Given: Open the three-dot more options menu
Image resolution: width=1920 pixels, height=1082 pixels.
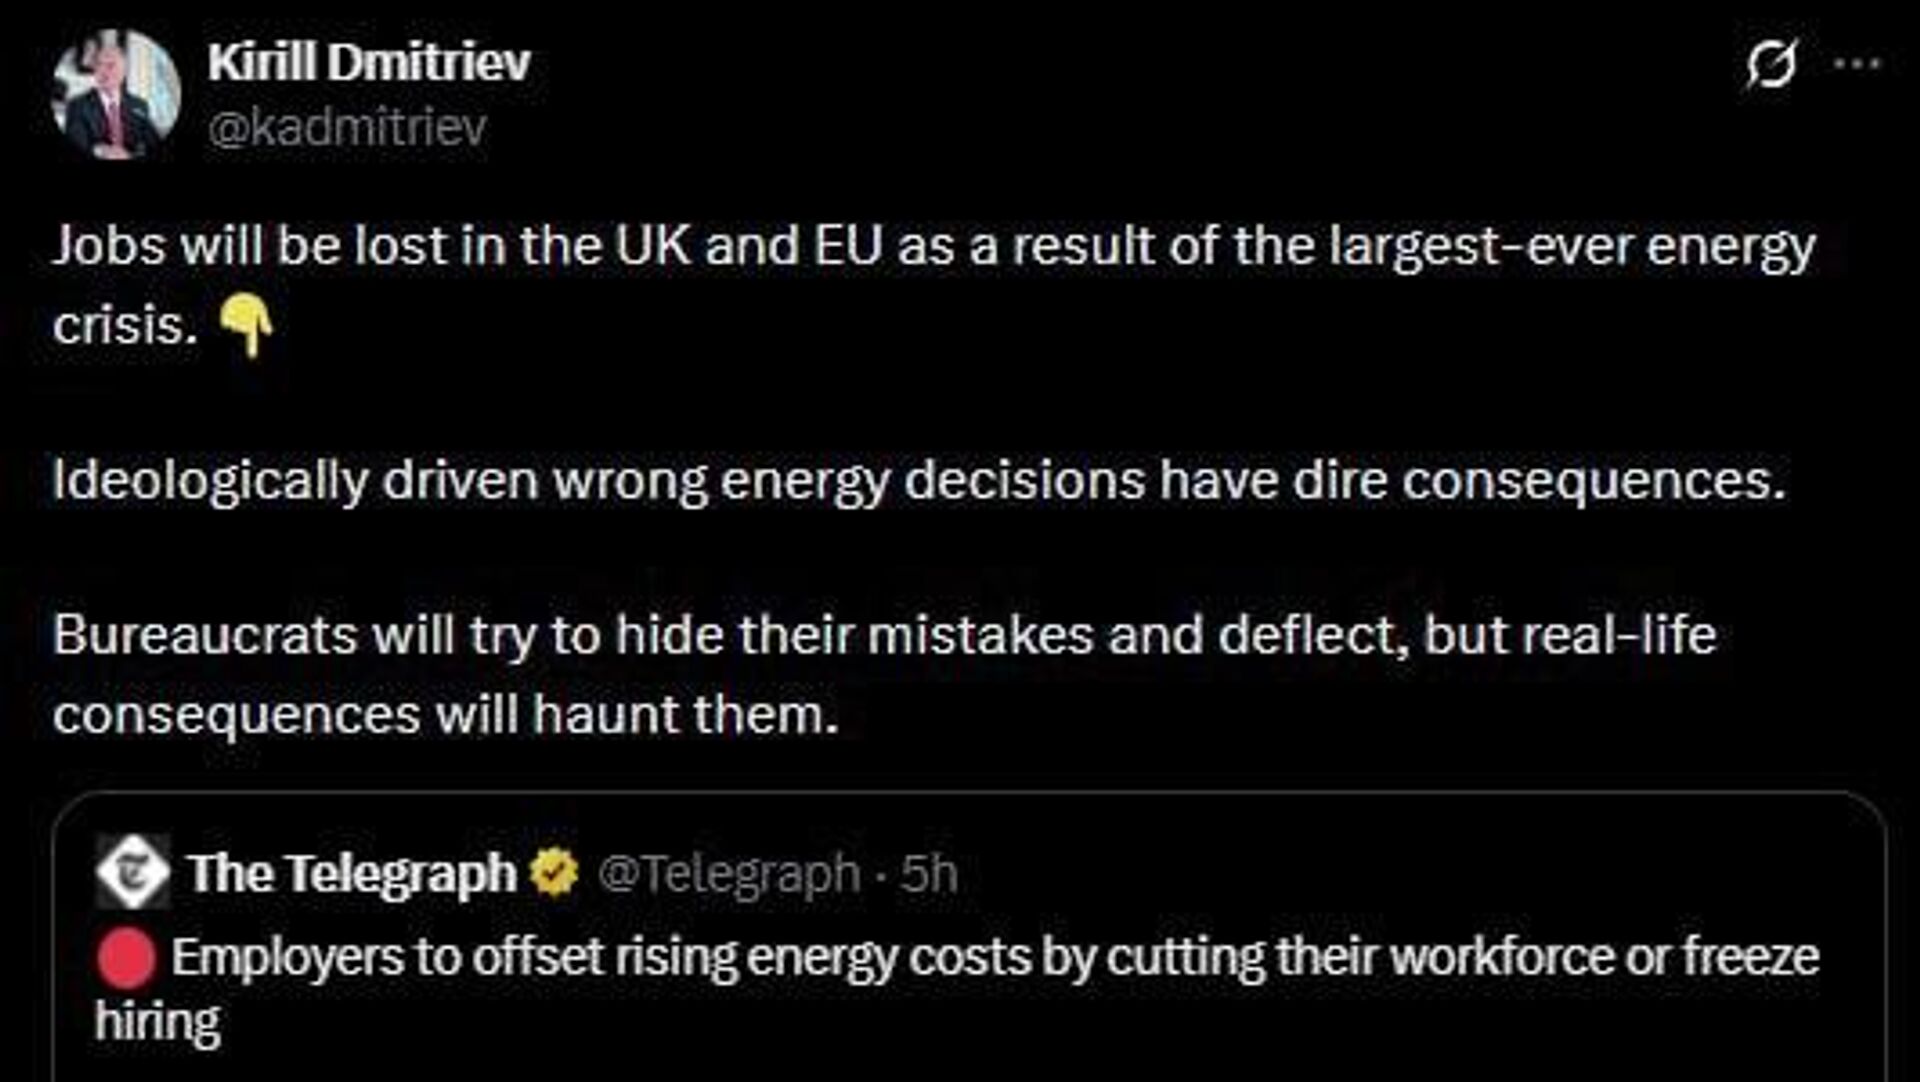Looking at the screenshot, I should [1856, 64].
